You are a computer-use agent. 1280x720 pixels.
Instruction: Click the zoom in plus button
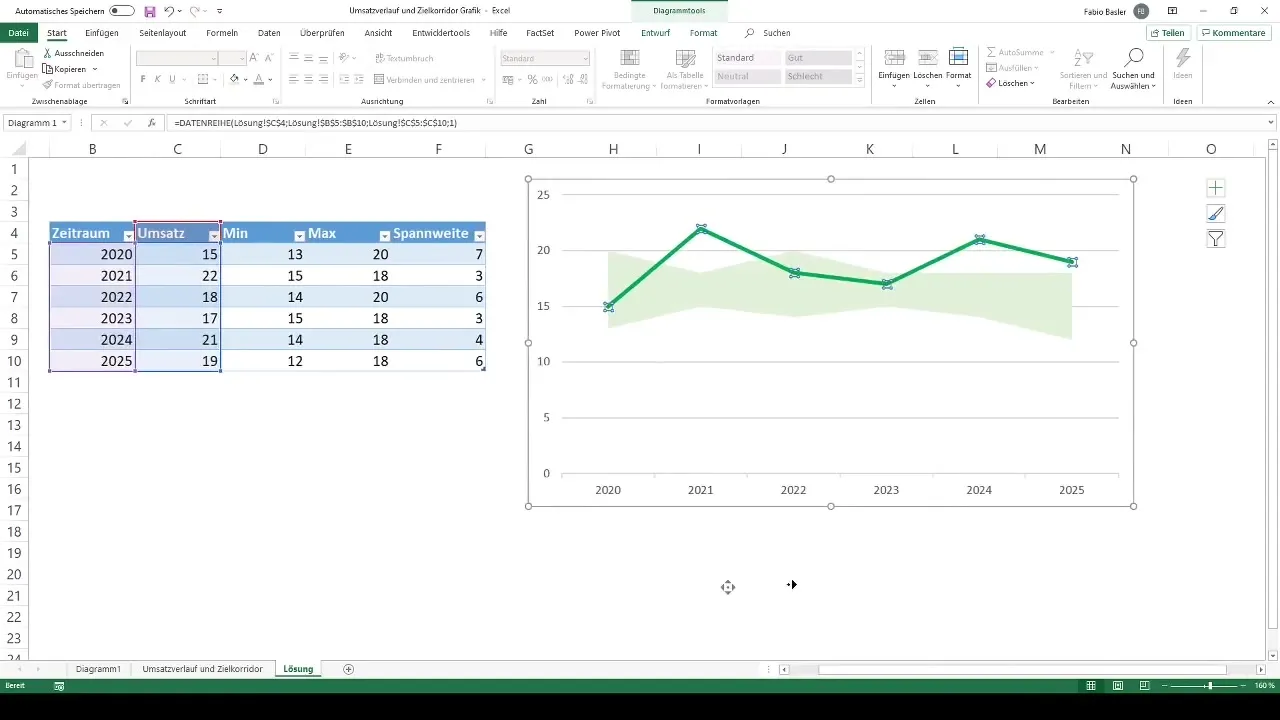pos(1243,686)
